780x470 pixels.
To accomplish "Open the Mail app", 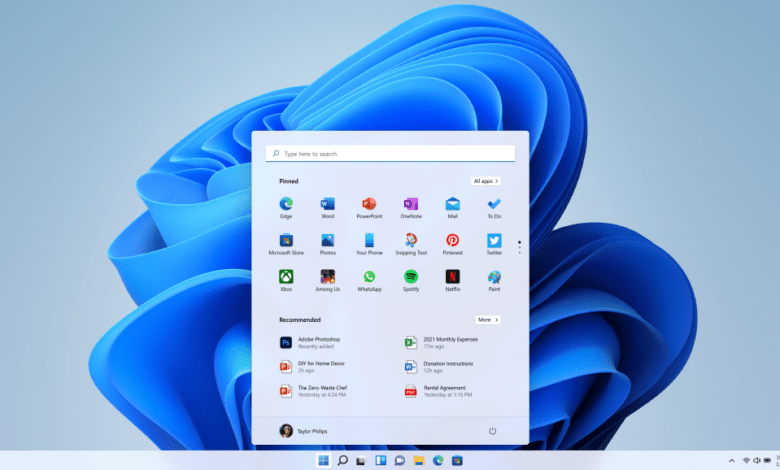I will (x=453, y=207).
